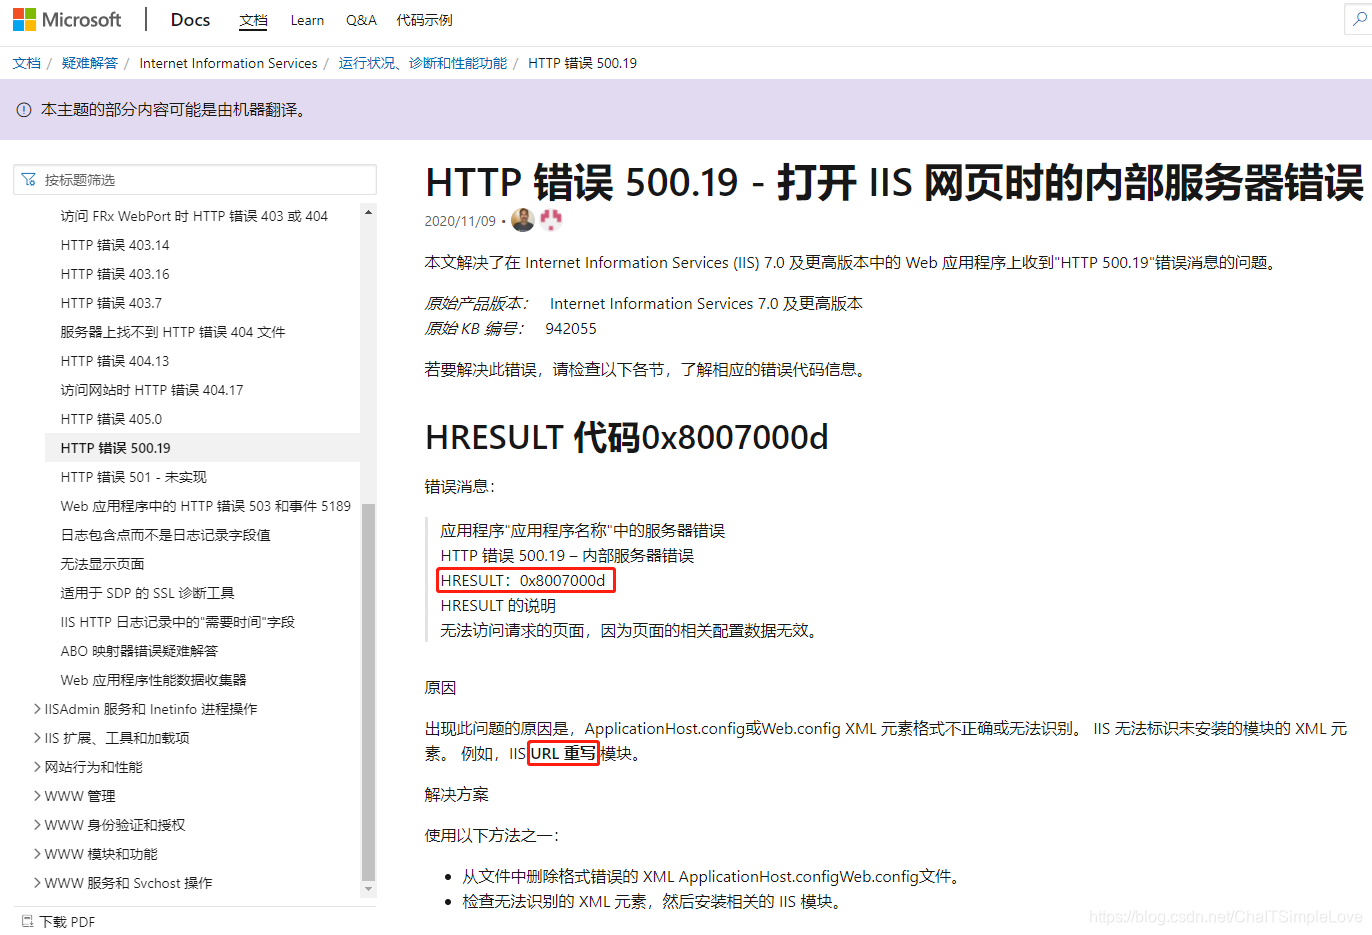Open the Docs home link
This screenshot has width=1372, height=935.
[x=190, y=20]
